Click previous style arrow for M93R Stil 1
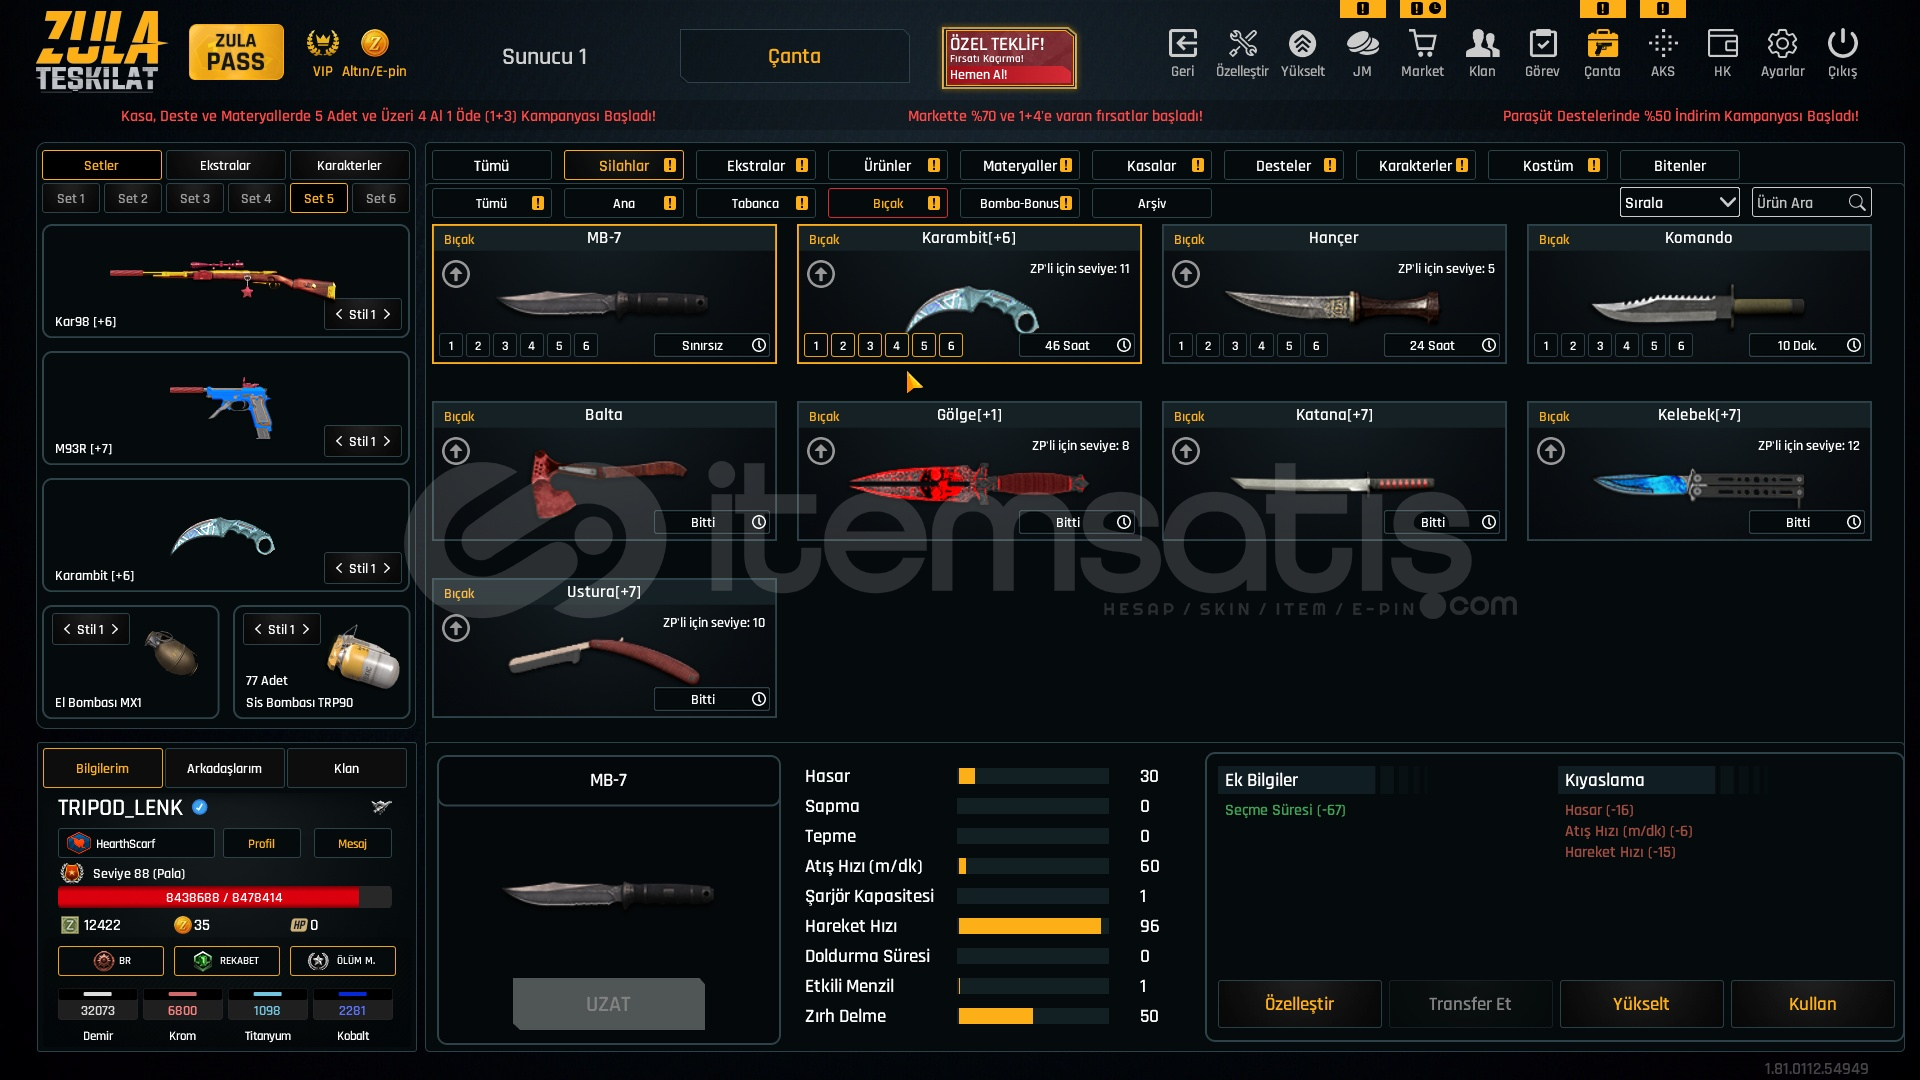The width and height of the screenshot is (1920, 1080). point(339,441)
